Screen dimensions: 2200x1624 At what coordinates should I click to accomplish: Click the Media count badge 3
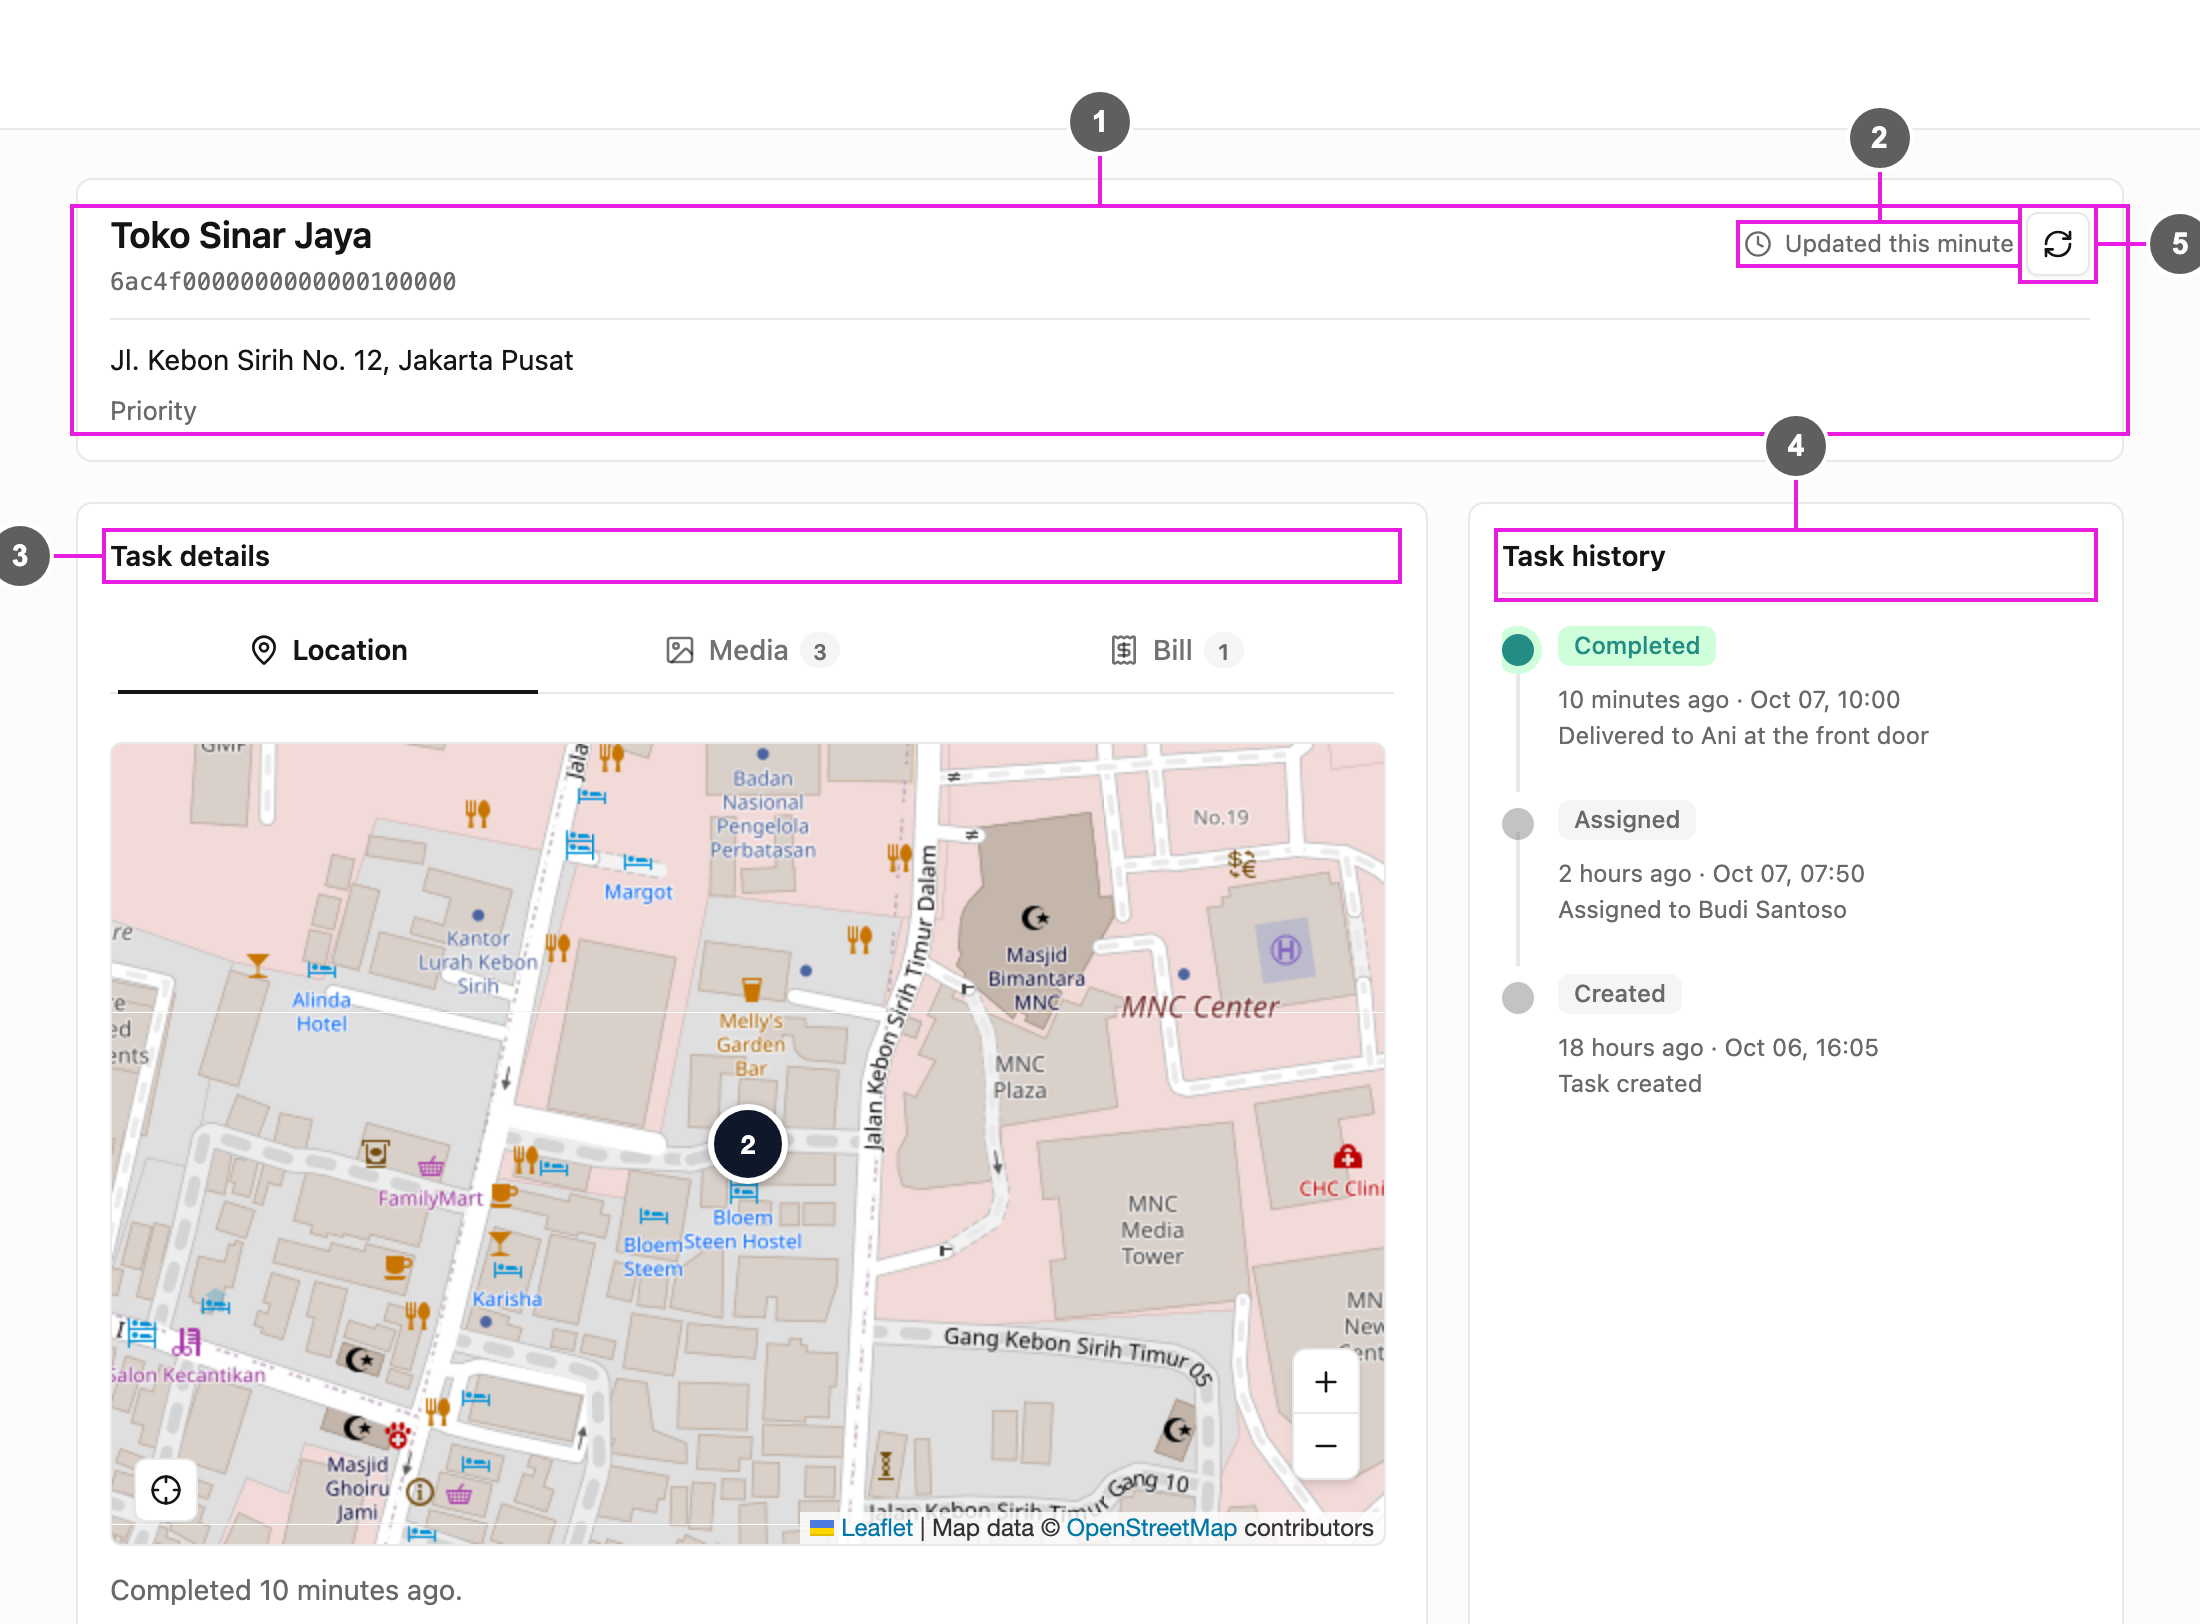coord(819,652)
